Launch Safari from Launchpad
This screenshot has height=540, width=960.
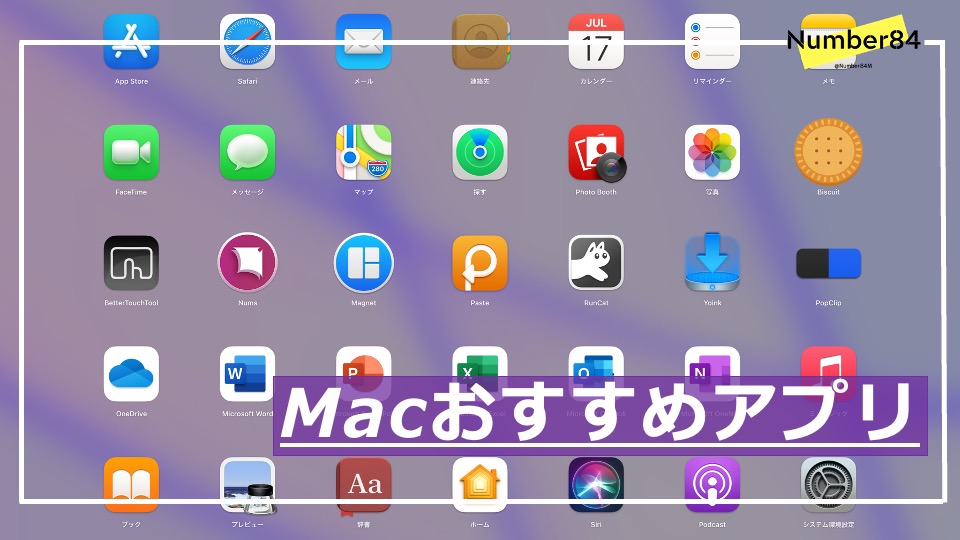point(247,42)
